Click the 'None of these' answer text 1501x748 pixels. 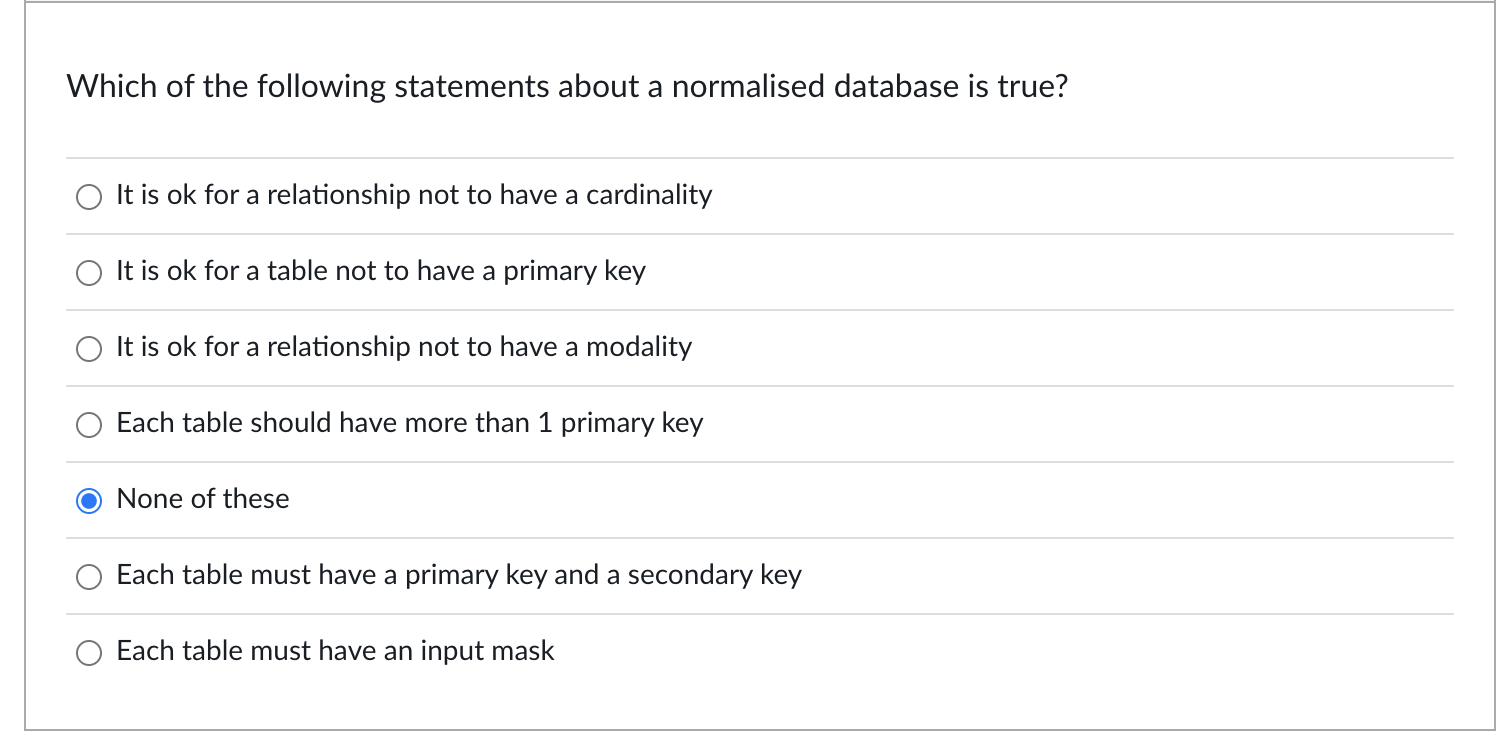point(203,499)
